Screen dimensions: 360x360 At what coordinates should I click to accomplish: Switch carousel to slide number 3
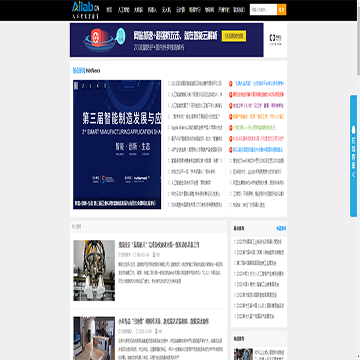90,86
